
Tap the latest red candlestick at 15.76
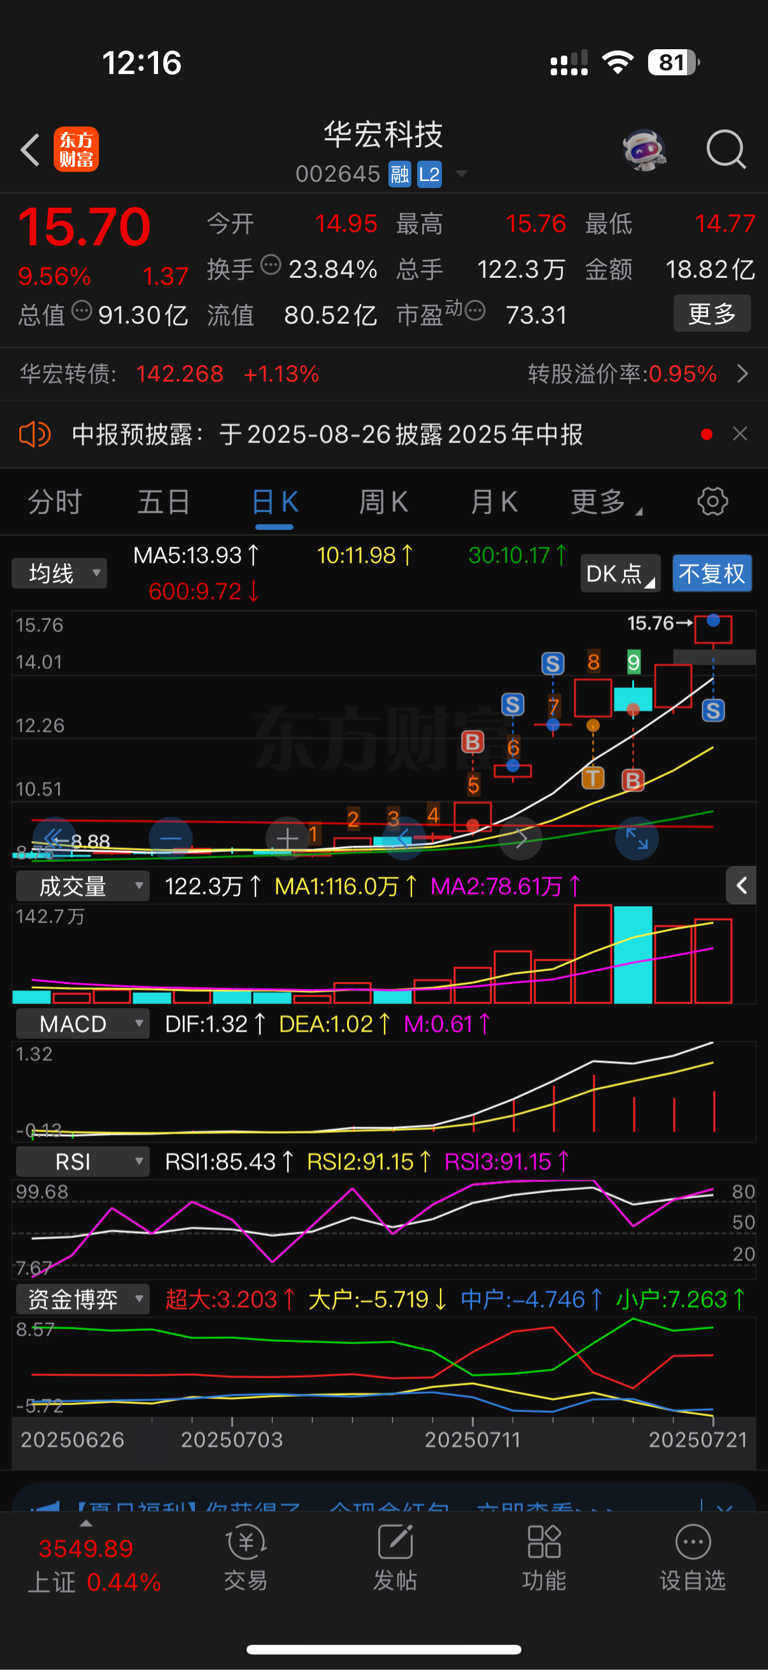[x=713, y=630]
